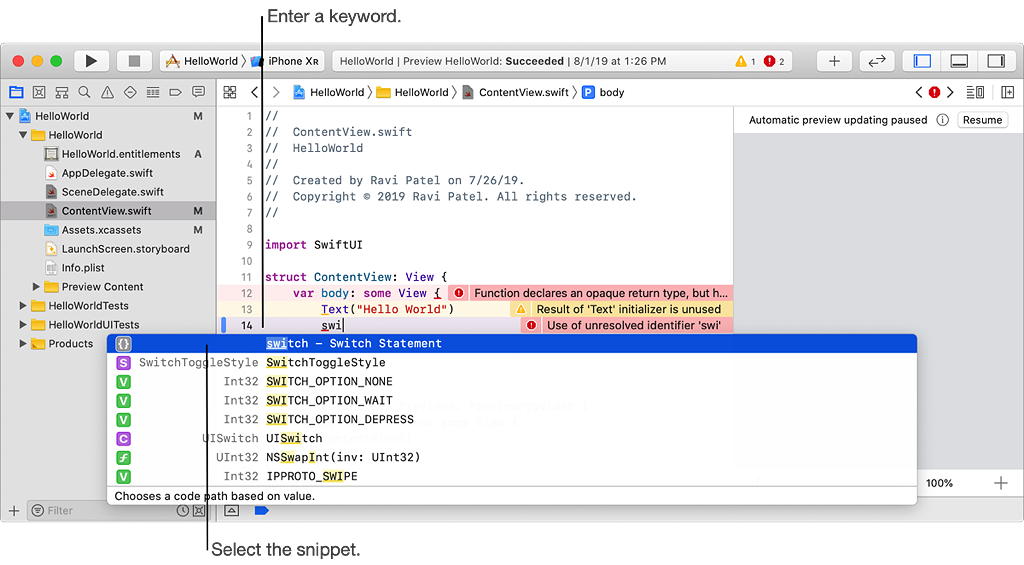The image size is (1024, 565).
Task: Show the Find navigator
Action: (84, 92)
